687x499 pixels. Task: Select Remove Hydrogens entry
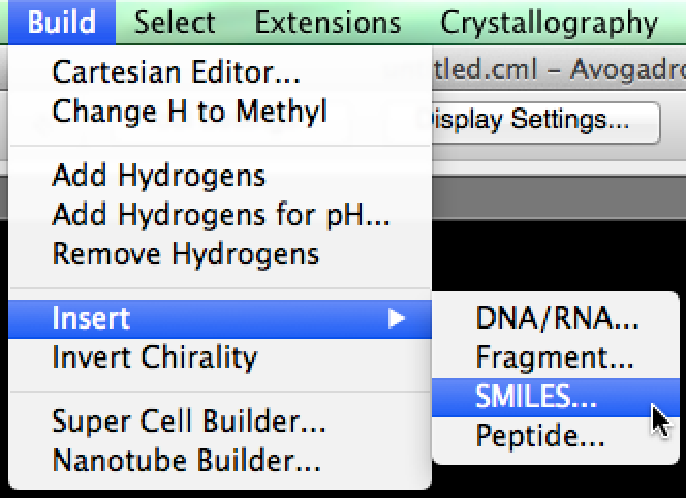pyautogui.click(x=186, y=253)
